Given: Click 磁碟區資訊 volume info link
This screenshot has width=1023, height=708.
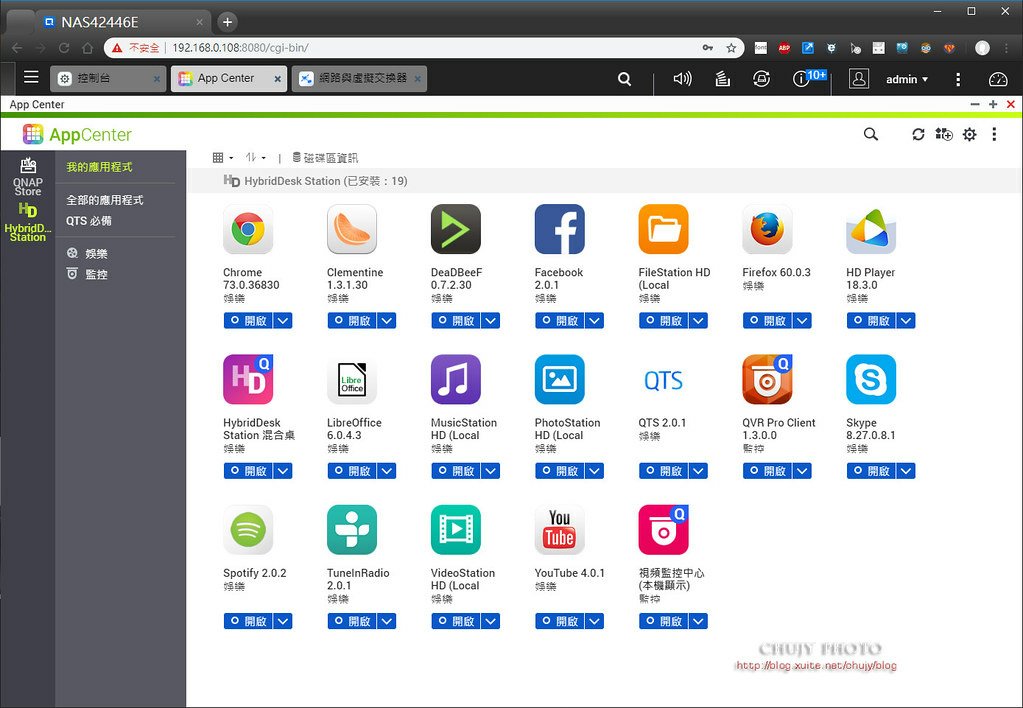Looking at the screenshot, I should click(x=325, y=157).
